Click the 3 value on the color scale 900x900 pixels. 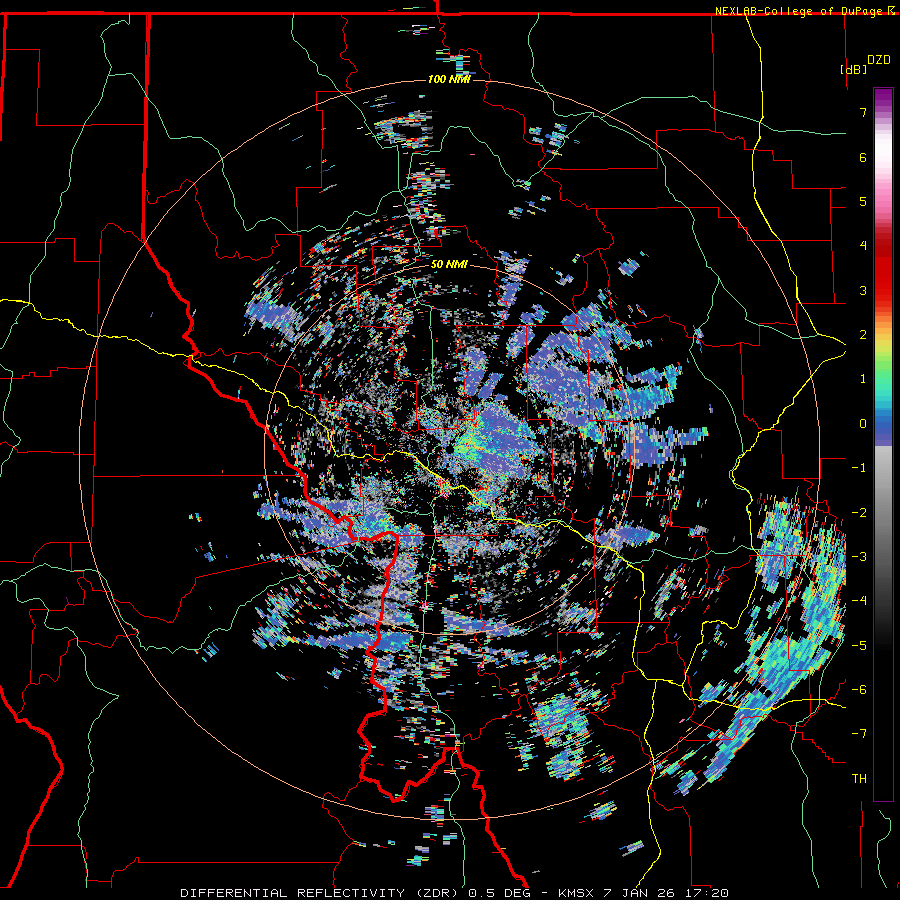pyautogui.click(x=863, y=290)
